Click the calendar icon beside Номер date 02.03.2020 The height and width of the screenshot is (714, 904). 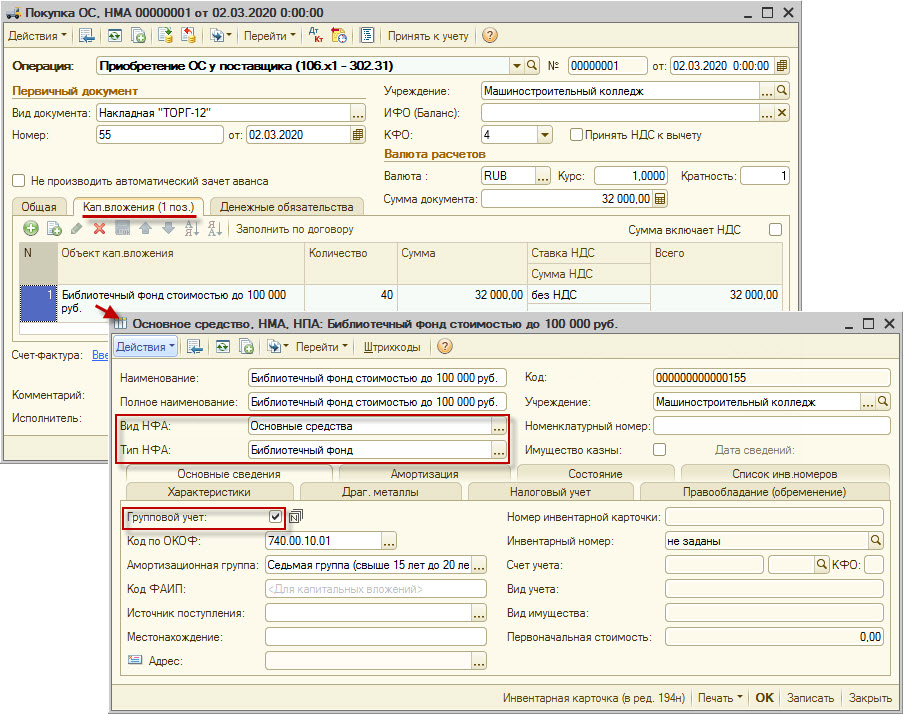357,134
